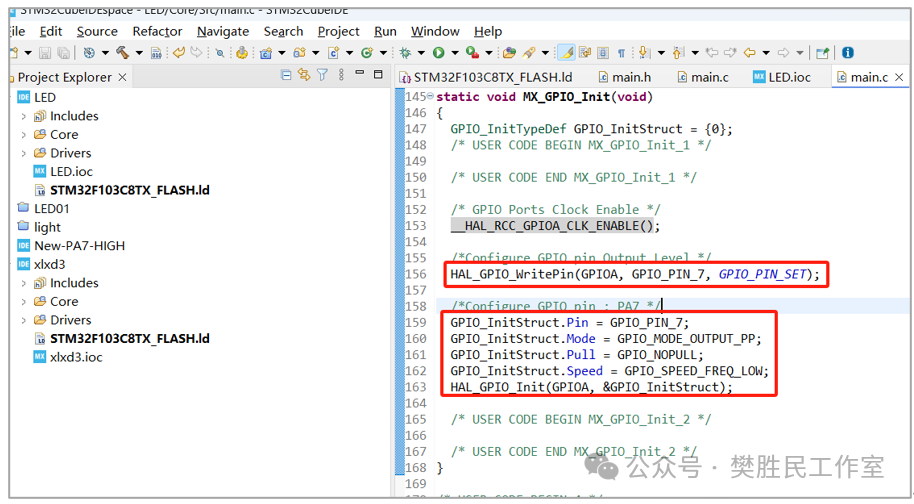Maximize the Project Explorer panel
Image resolution: width=914 pixels, height=504 pixels.
click(378, 75)
